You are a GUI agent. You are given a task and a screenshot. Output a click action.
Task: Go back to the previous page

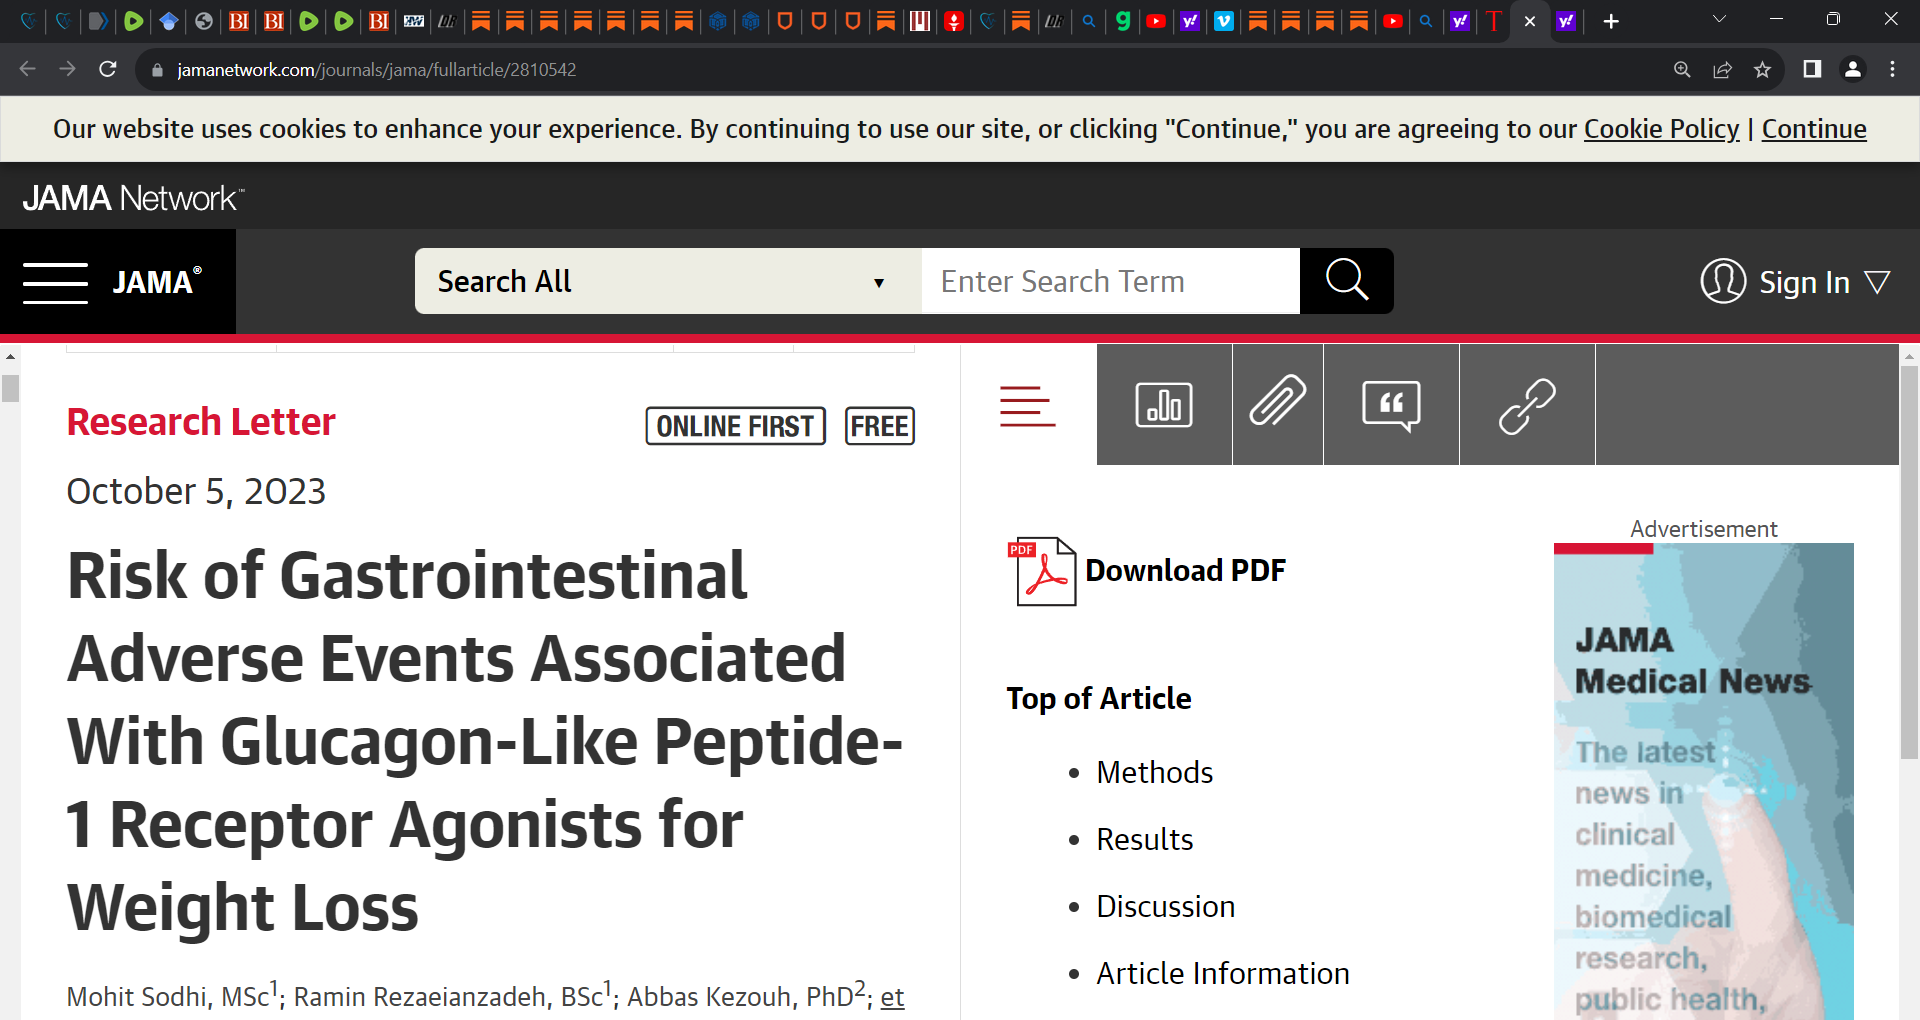[28, 69]
